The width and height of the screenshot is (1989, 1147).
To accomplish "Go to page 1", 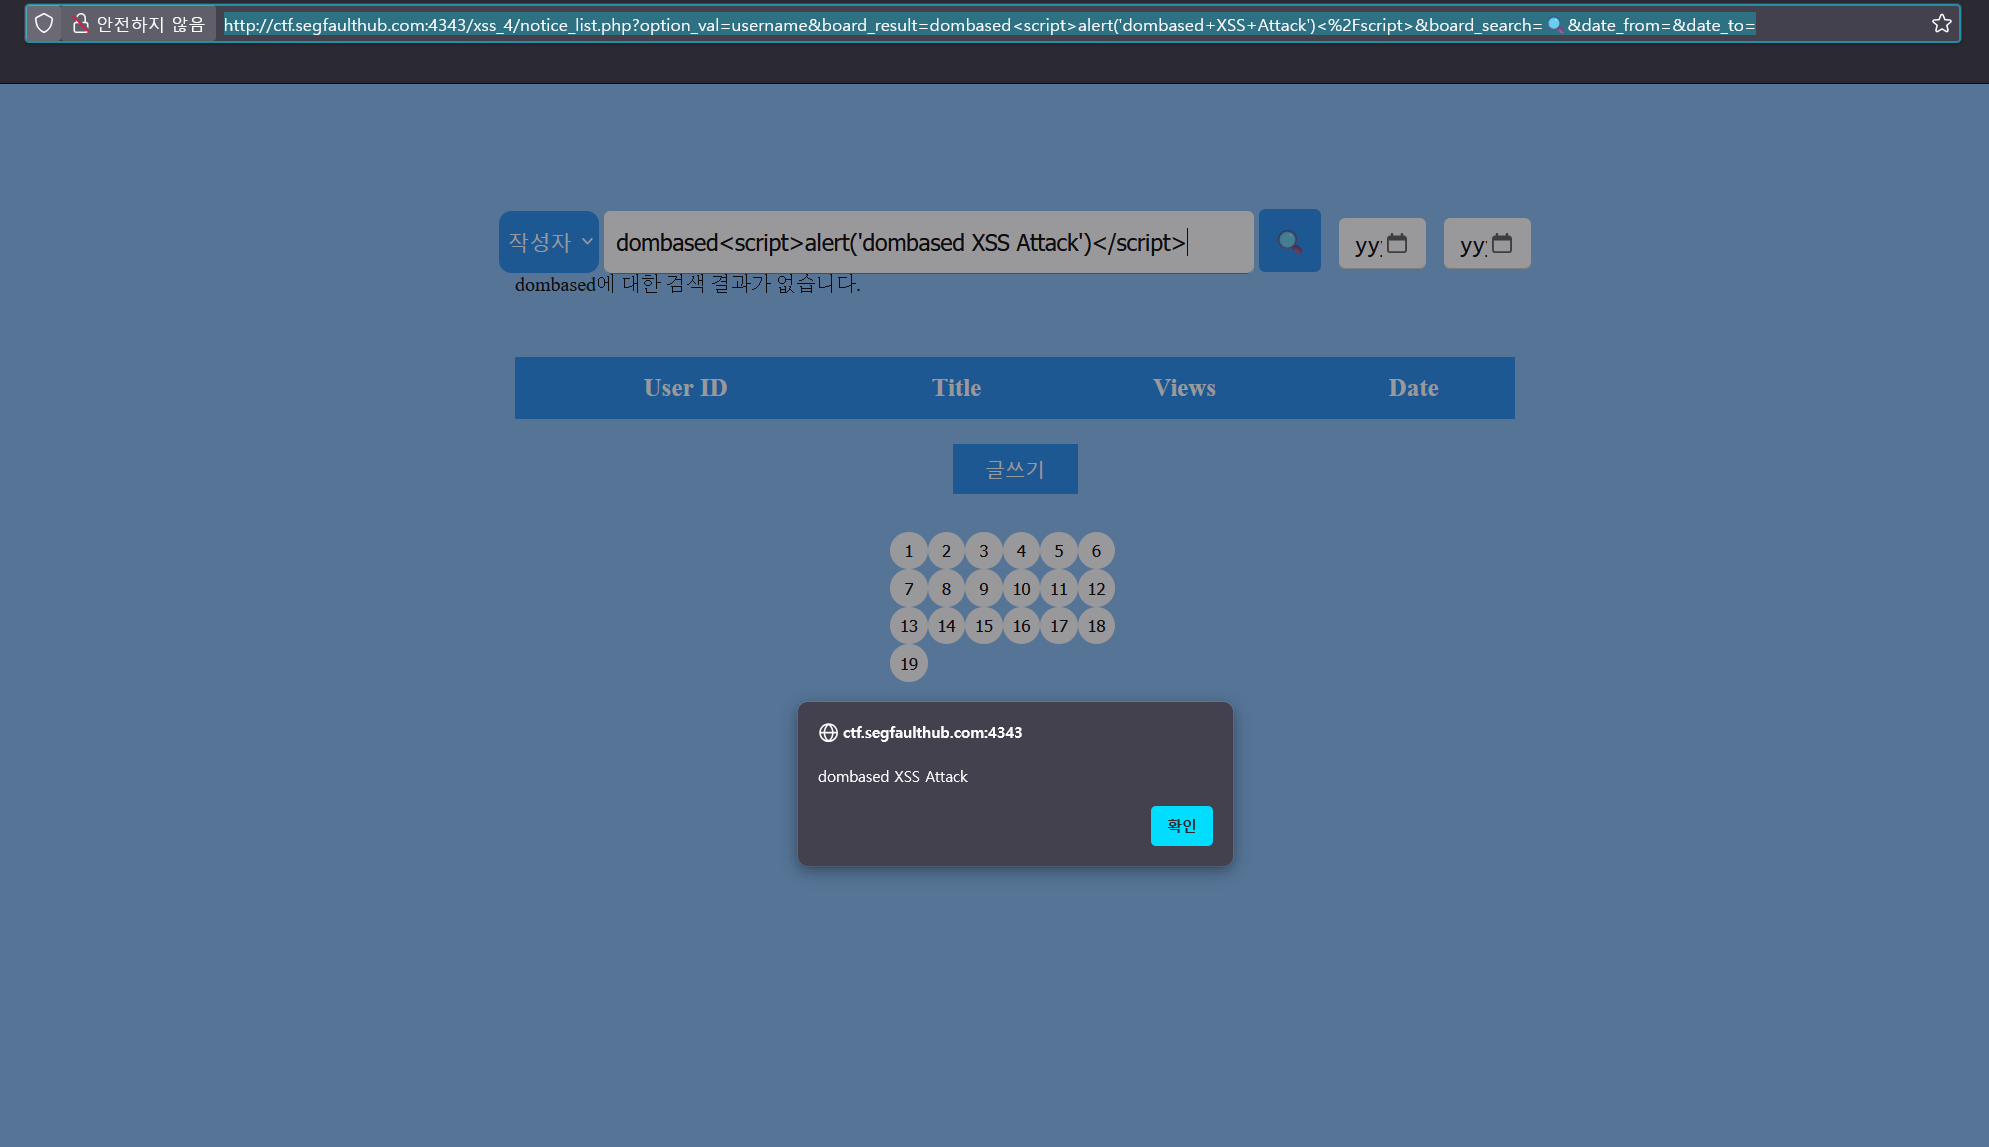I will 909,551.
